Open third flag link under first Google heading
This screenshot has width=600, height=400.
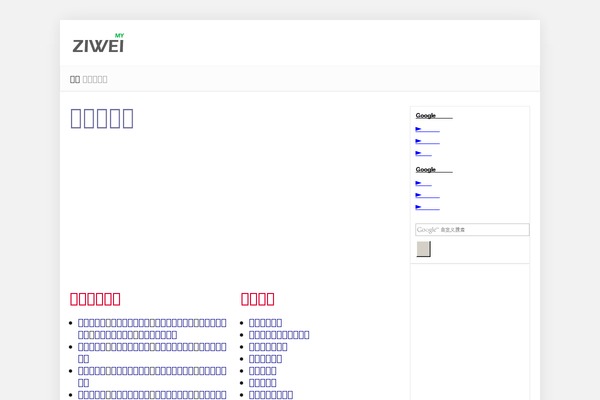pos(424,153)
